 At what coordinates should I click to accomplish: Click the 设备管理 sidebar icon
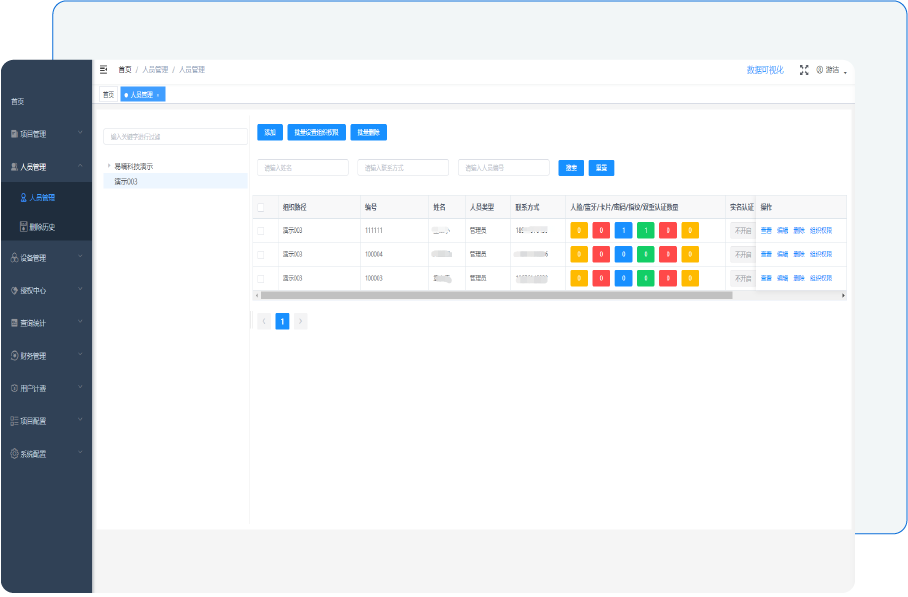point(14,258)
